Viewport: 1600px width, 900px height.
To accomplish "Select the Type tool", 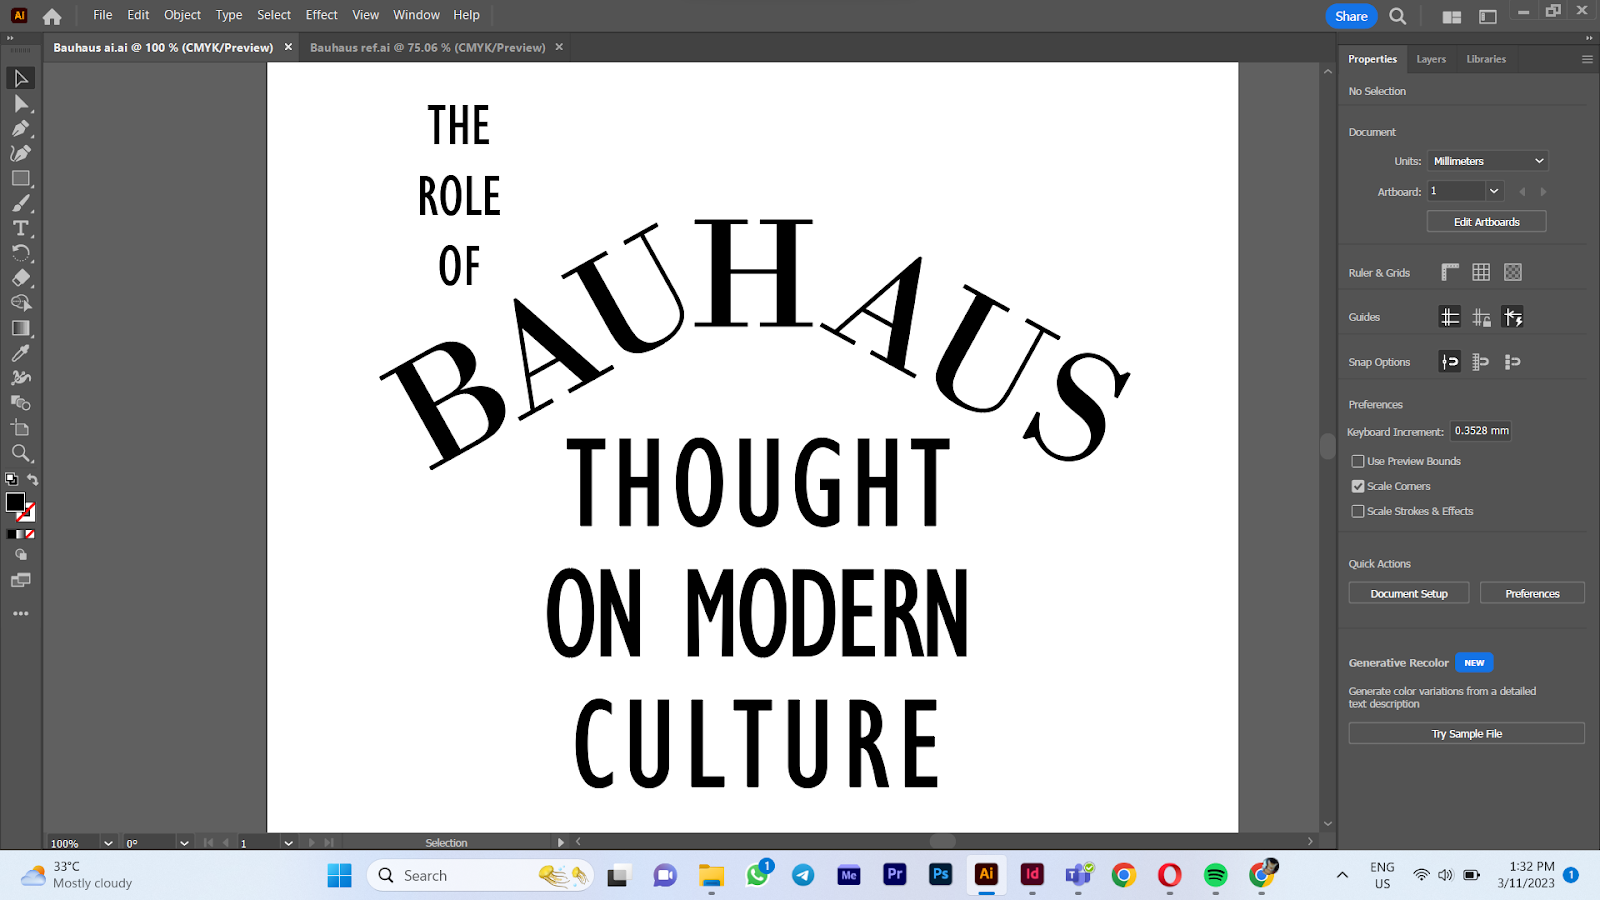I will [x=21, y=228].
